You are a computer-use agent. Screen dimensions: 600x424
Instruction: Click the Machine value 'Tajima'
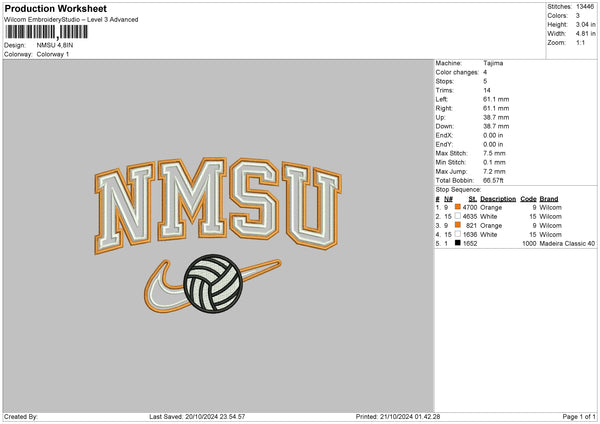point(493,63)
